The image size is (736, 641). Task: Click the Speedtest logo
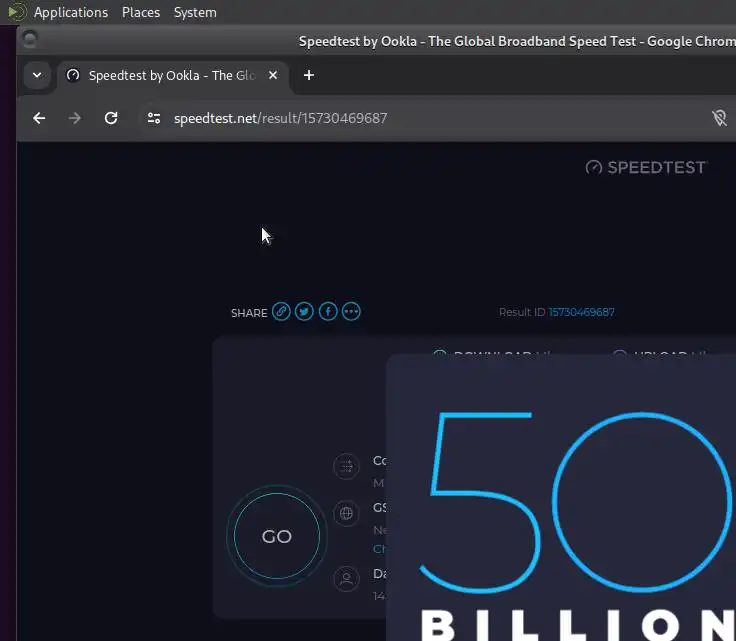646,168
